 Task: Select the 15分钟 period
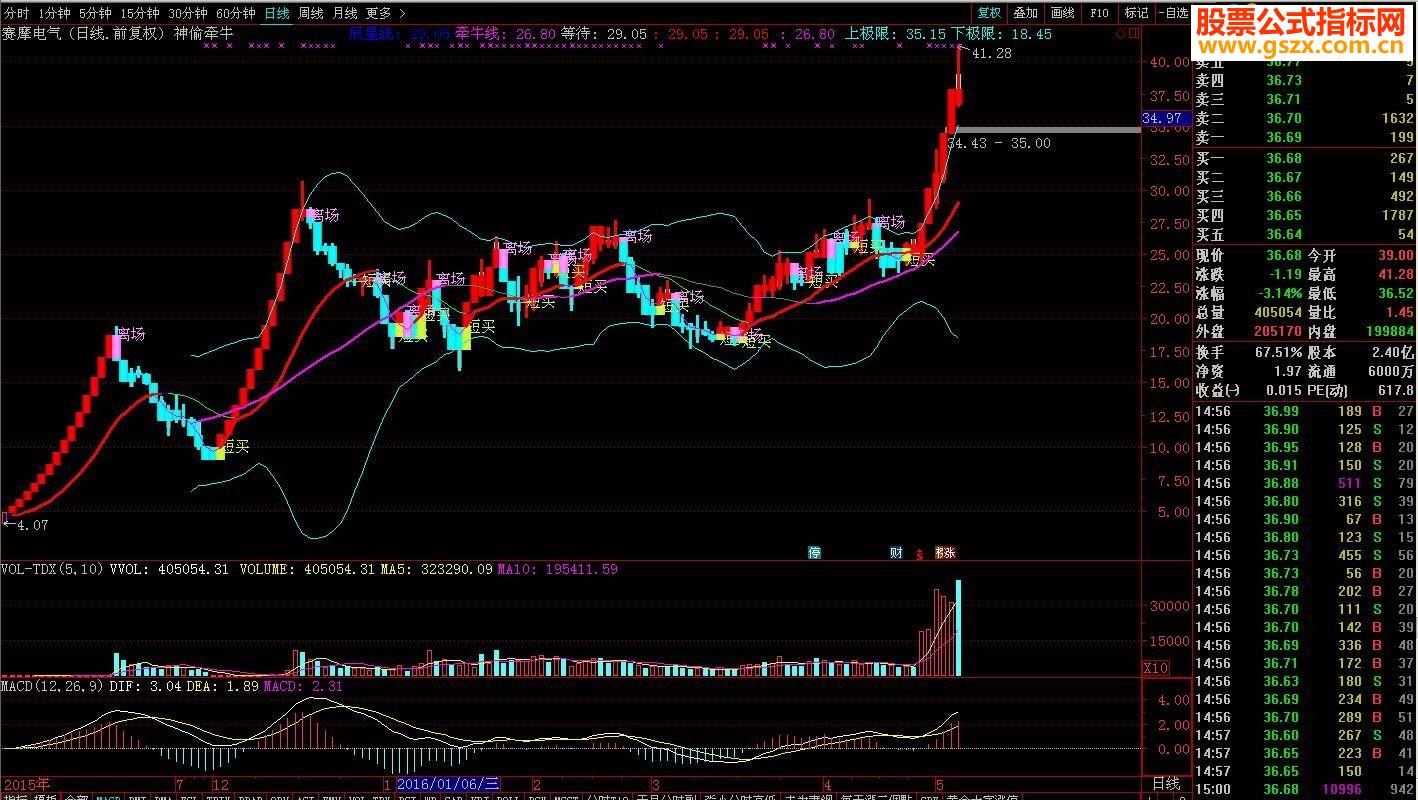click(139, 13)
